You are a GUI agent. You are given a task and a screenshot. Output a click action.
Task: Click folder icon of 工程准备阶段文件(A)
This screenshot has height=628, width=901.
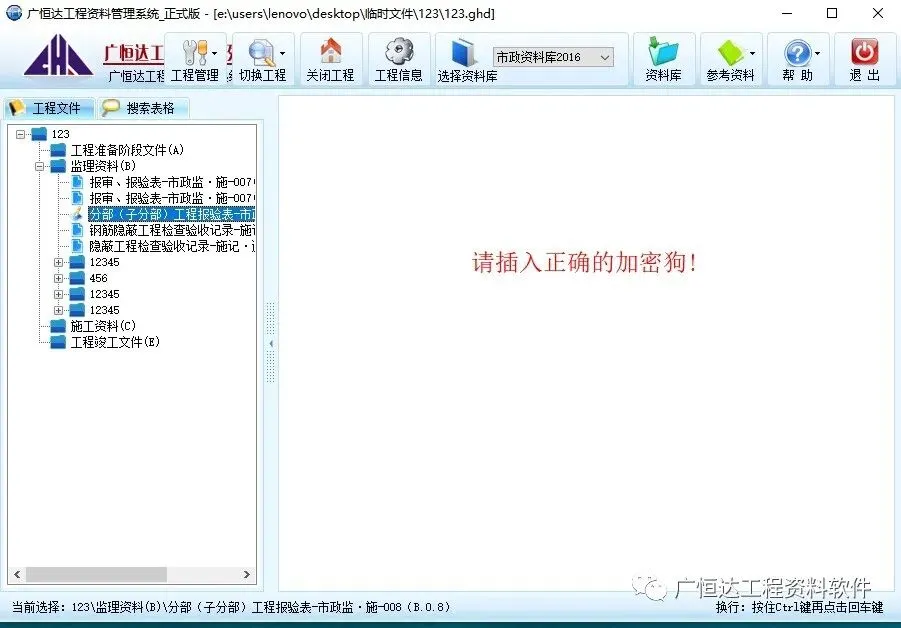(x=58, y=150)
